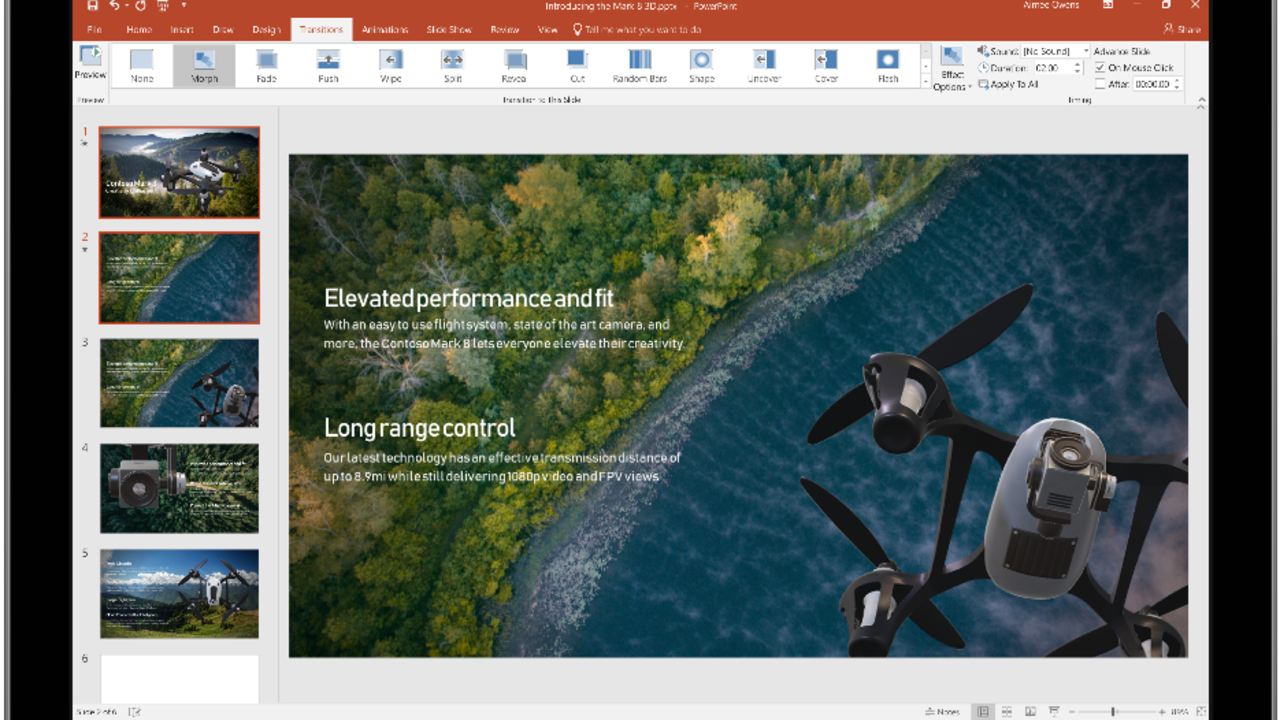Apply the Push transition
1280x720 pixels.
click(328, 66)
